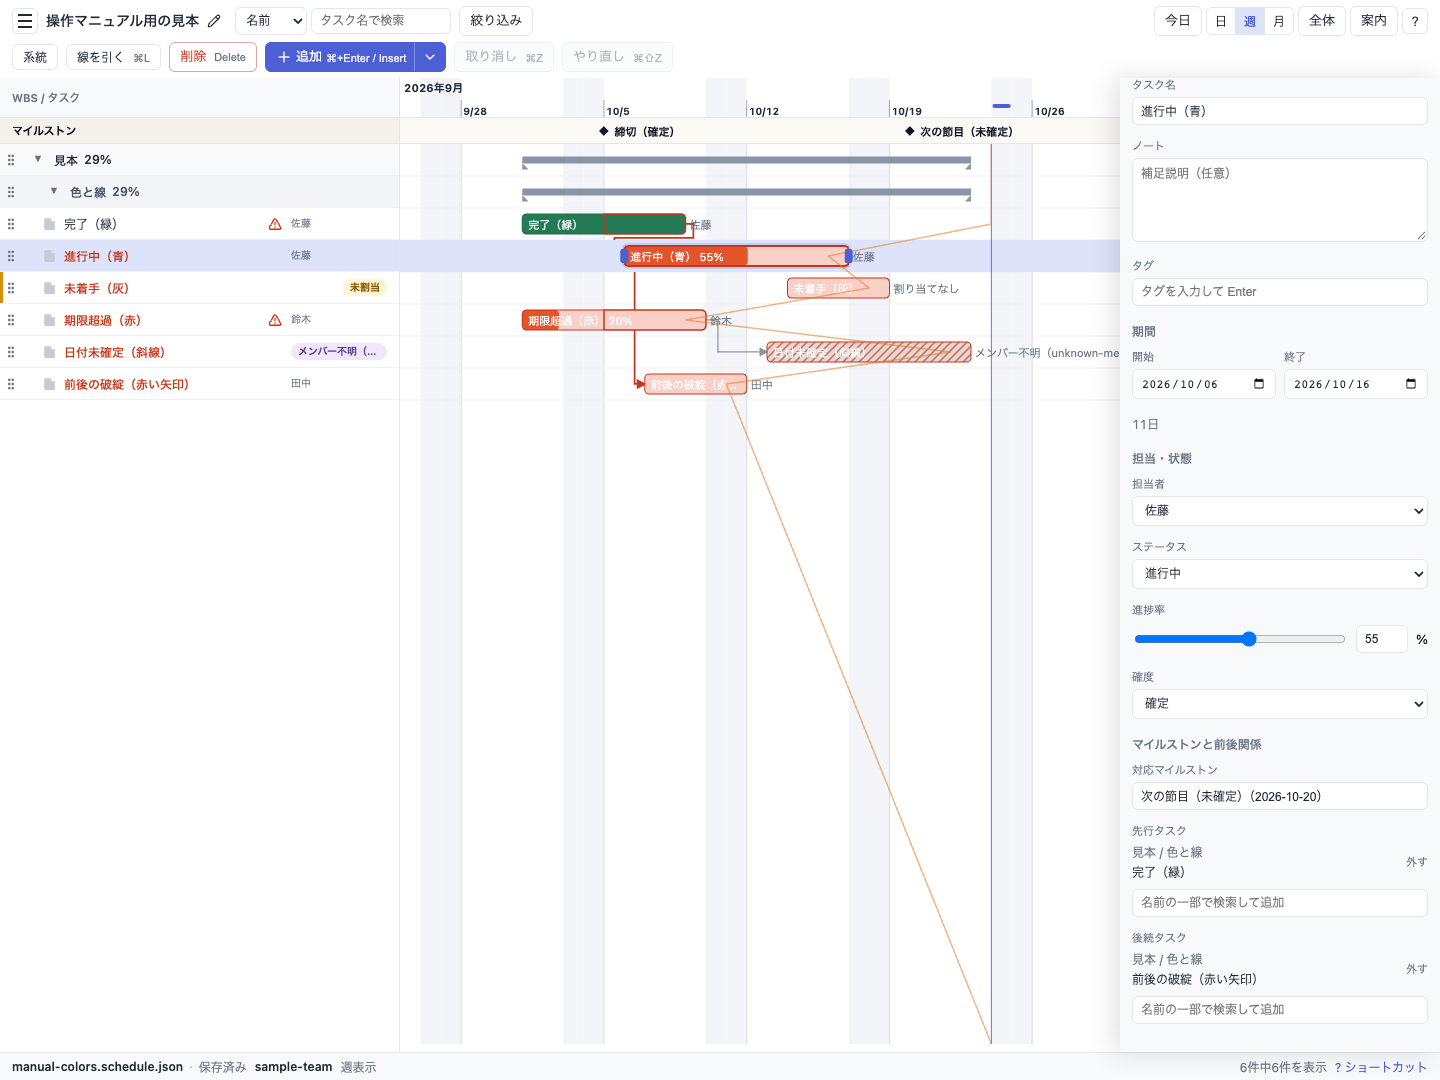Viewport: 1440px width, 1080px height.
Task: Adjust the 進捗率 progress slider
Action: [x=1240, y=639]
